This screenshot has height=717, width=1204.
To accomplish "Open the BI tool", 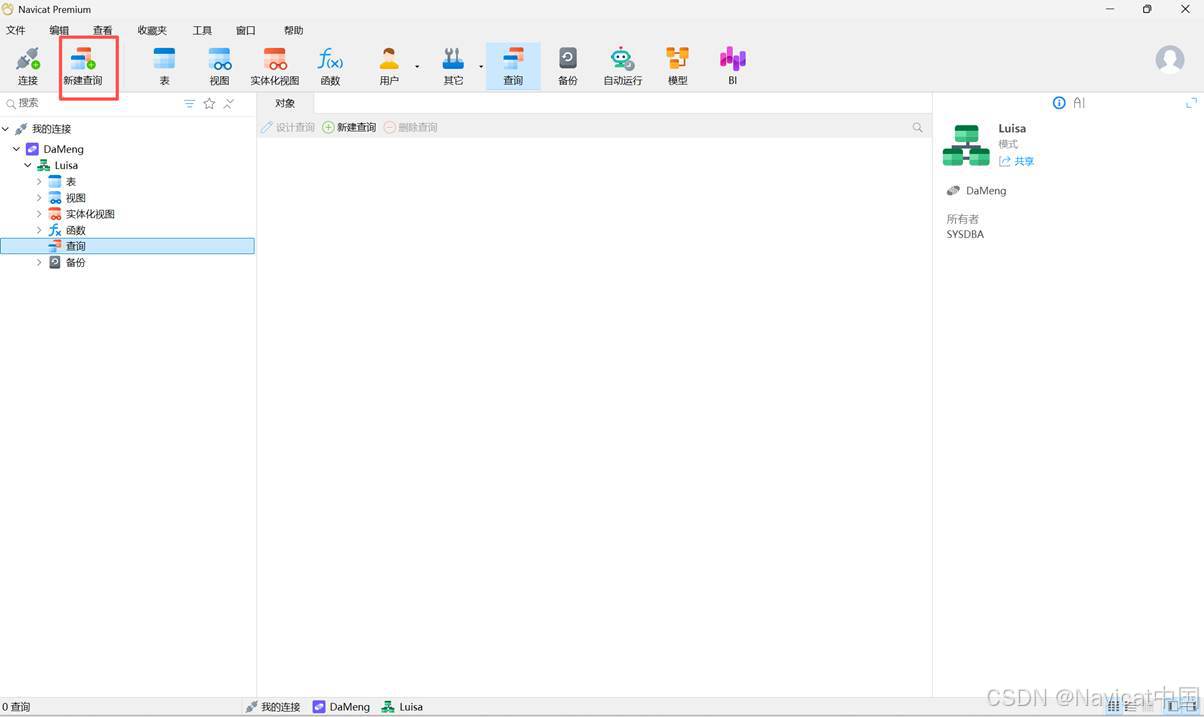I will tap(733, 66).
